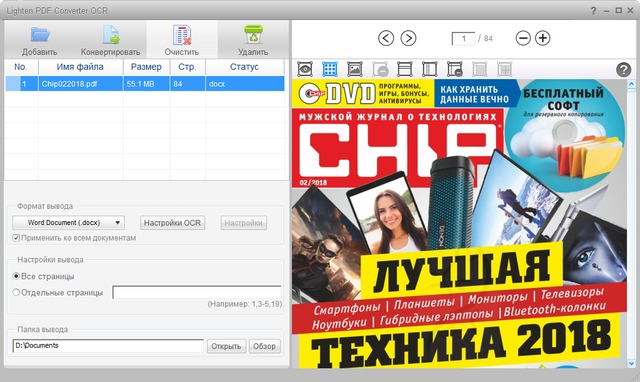Maximize the Lighten PDF Converter window
640x382 pixels.
(619, 11)
